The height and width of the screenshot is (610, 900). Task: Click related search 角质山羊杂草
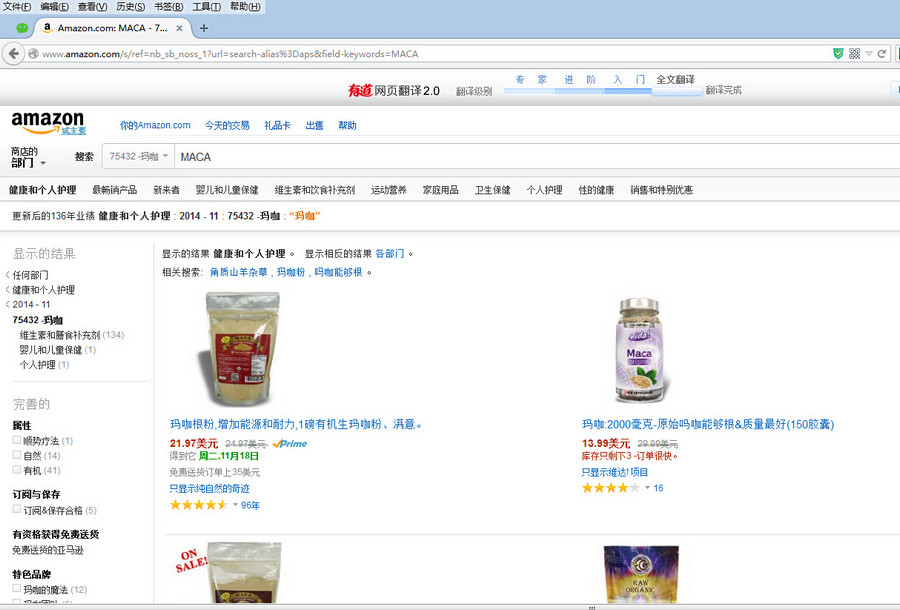pyautogui.click(x=238, y=272)
